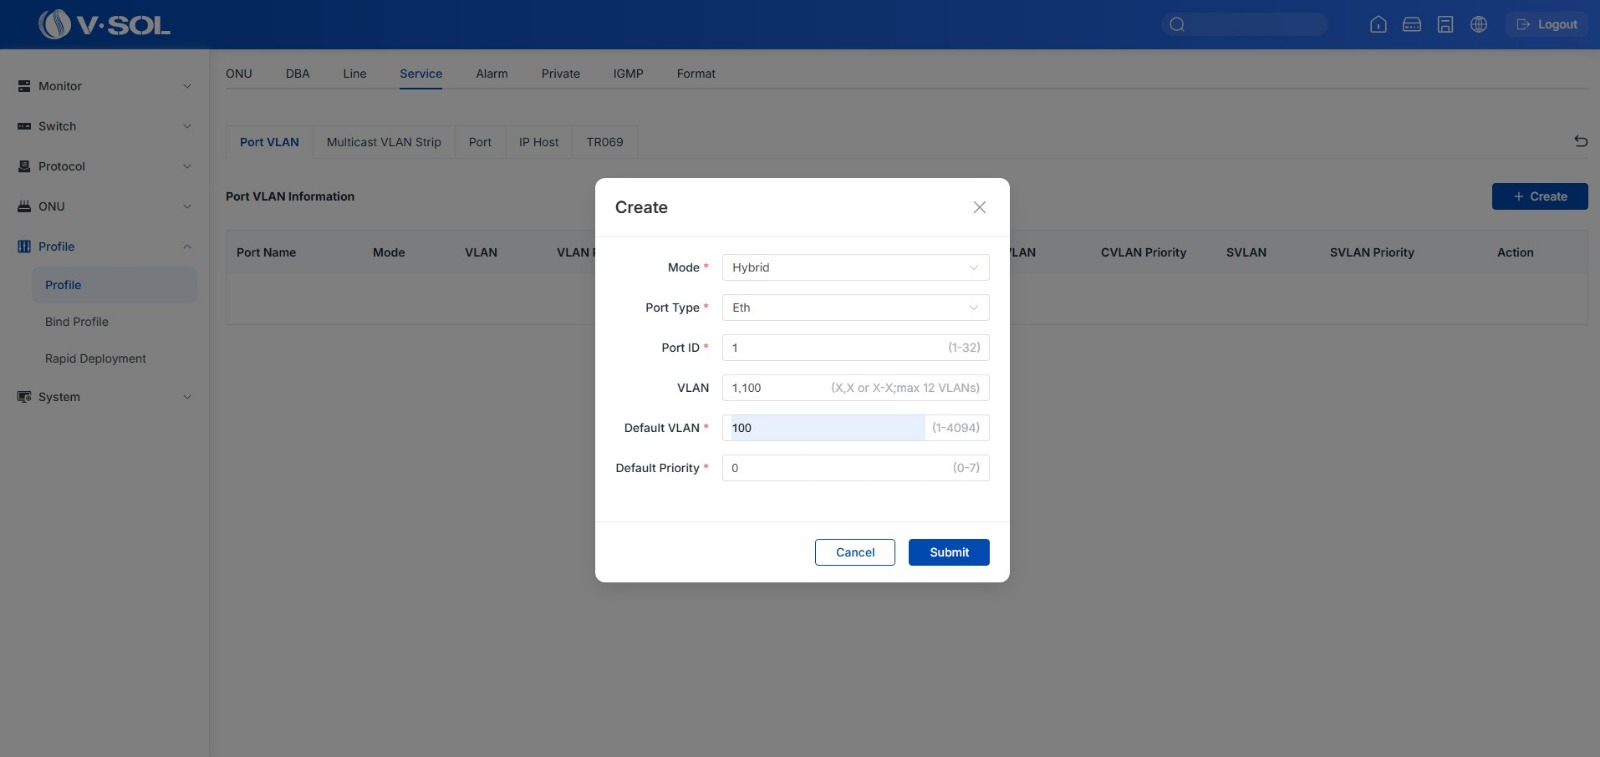Viewport: 1600px width, 757px height.
Task: Click the save configuration icon
Action: 1445,24
